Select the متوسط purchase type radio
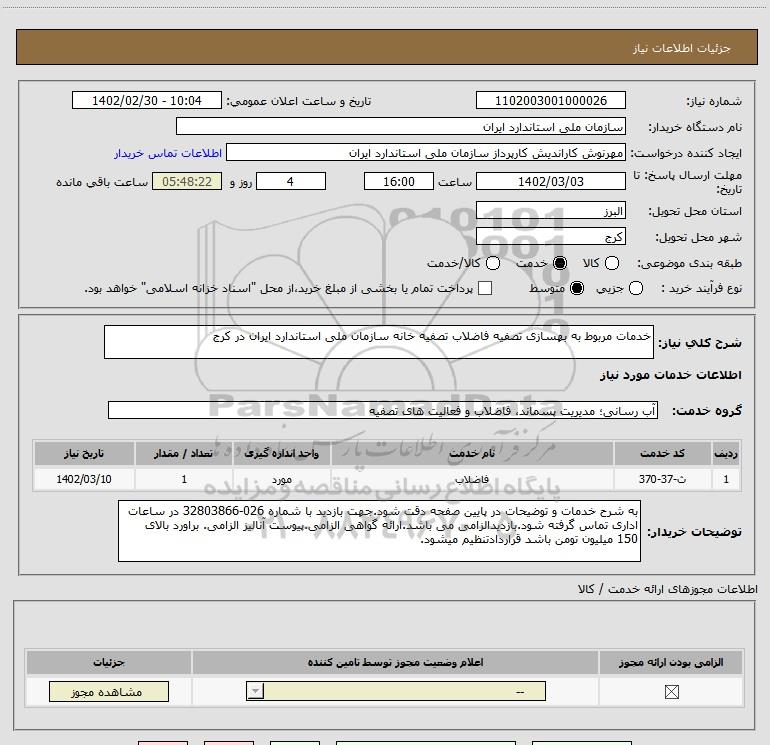770x745 pixels. point(577,288)
